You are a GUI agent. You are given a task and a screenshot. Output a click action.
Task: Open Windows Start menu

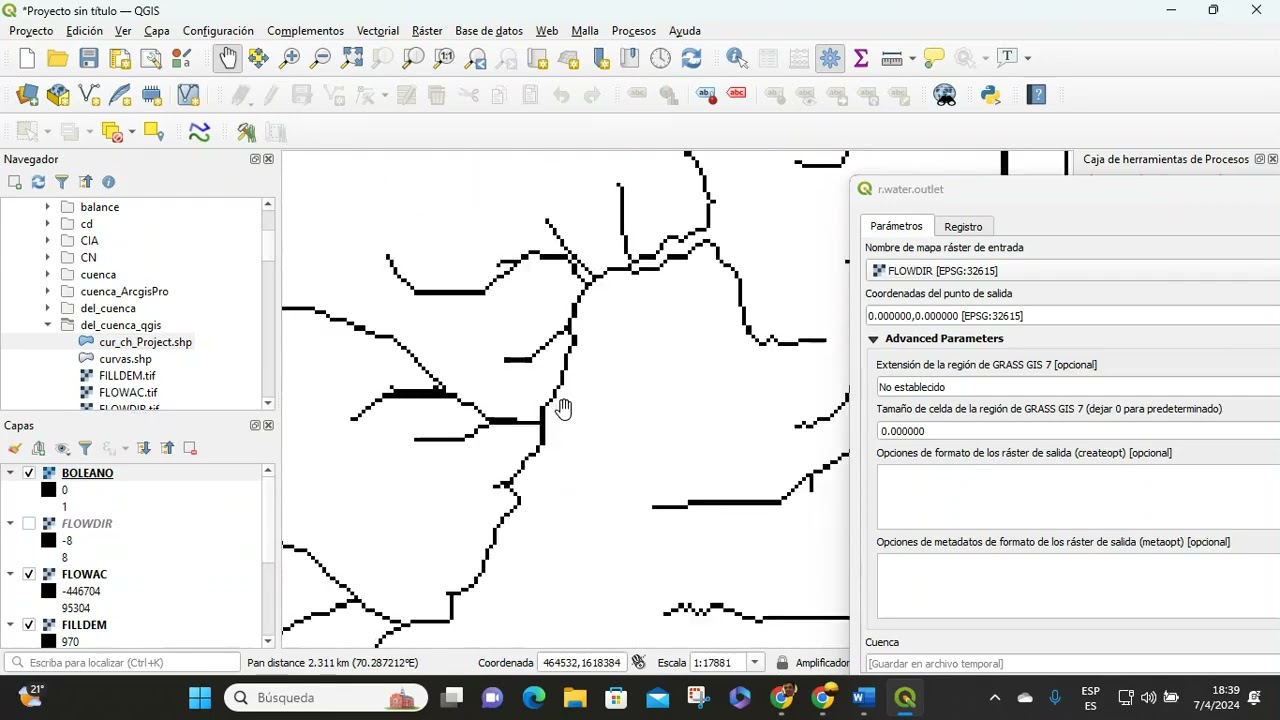(x=200, y=698)
